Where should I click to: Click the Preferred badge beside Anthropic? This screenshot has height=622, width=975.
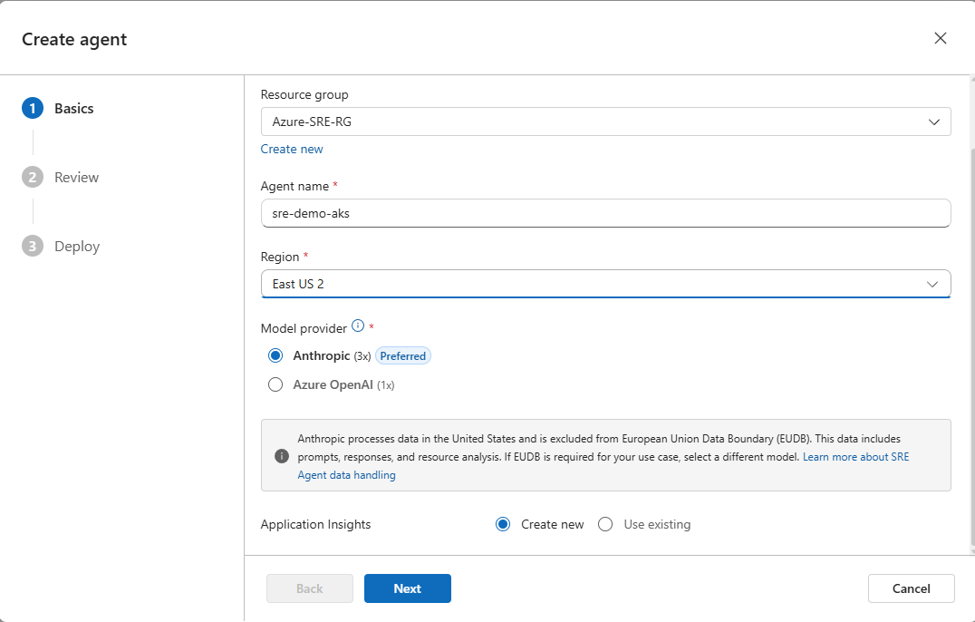pos(403,356)
